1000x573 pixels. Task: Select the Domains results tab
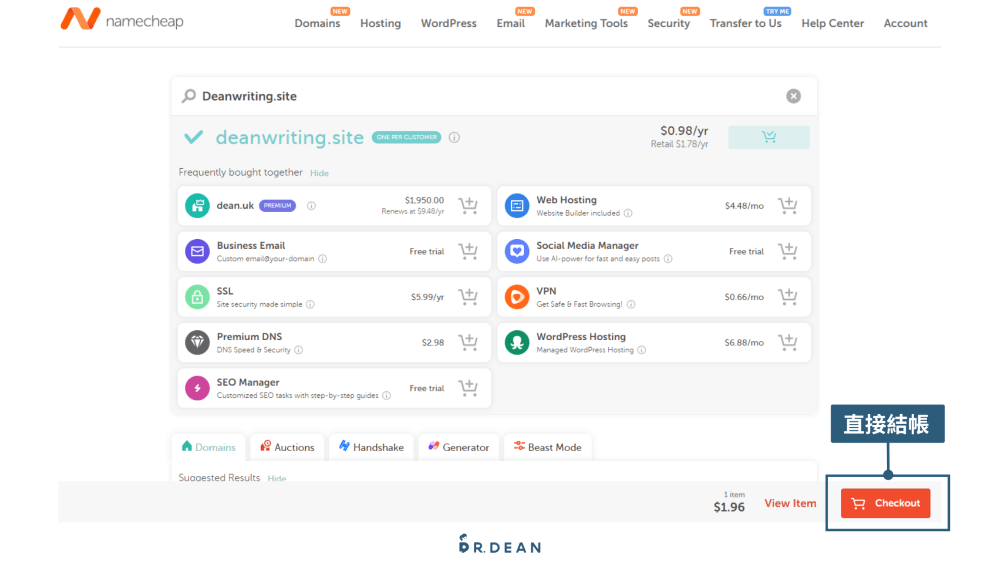click(x=209, y=447)
